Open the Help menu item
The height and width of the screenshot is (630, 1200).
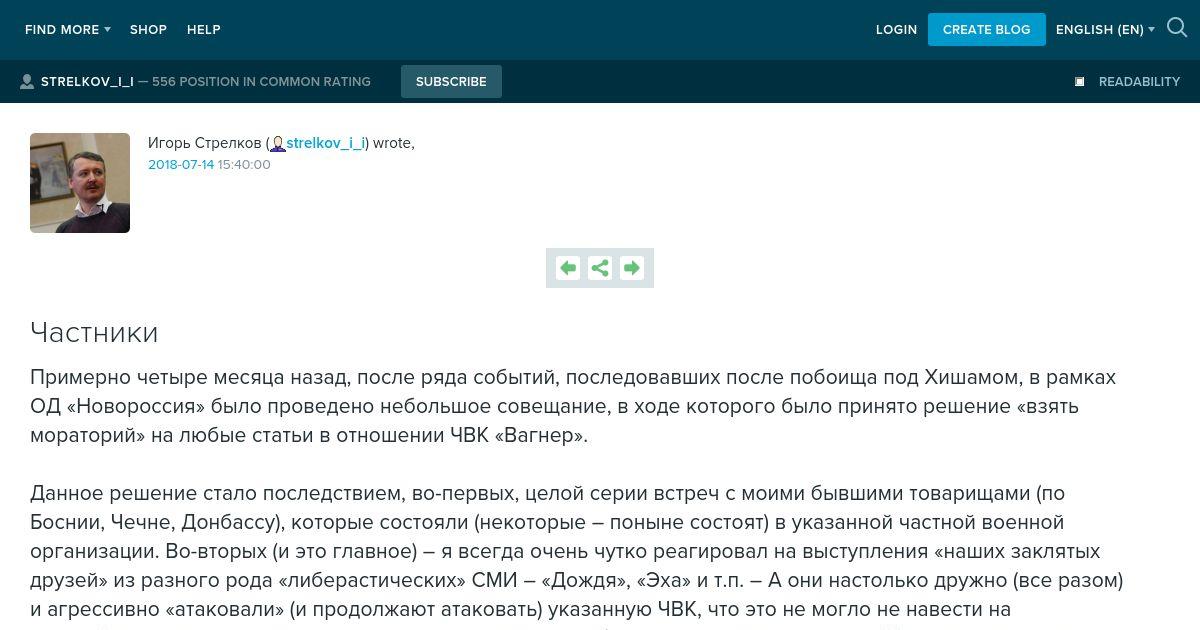point(204,30)
